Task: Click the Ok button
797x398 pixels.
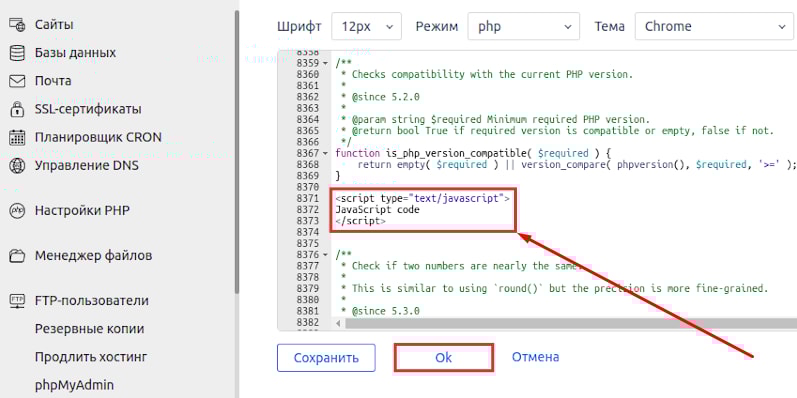Action: (444, 358)
